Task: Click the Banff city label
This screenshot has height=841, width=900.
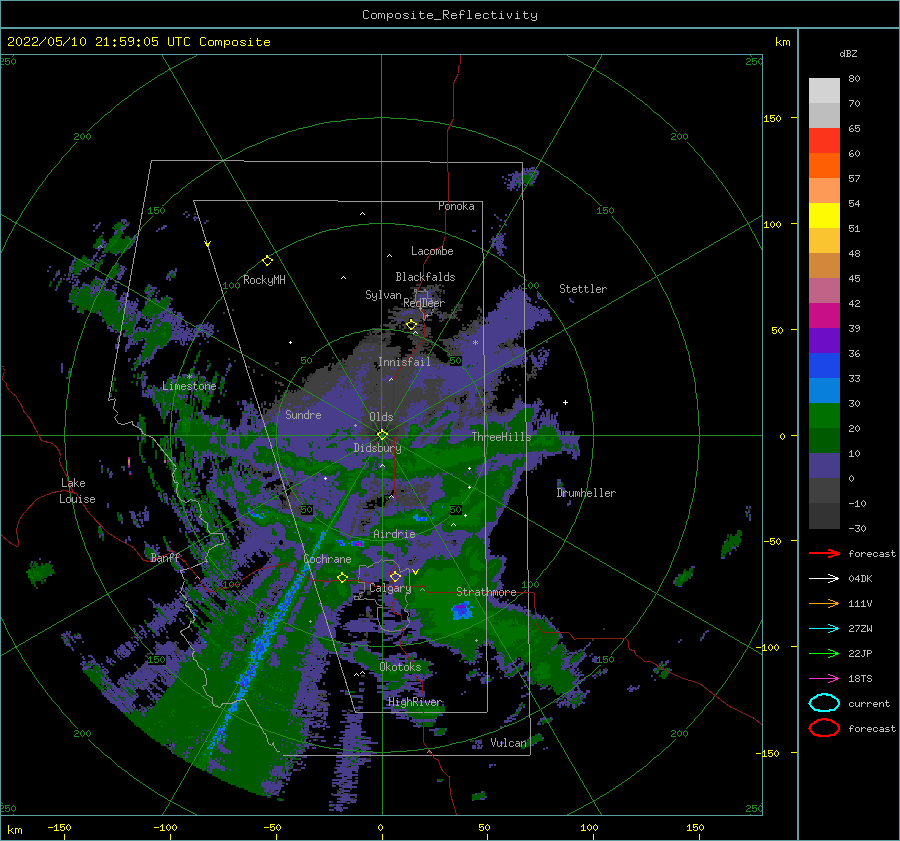Action: [x=165, y=557]
